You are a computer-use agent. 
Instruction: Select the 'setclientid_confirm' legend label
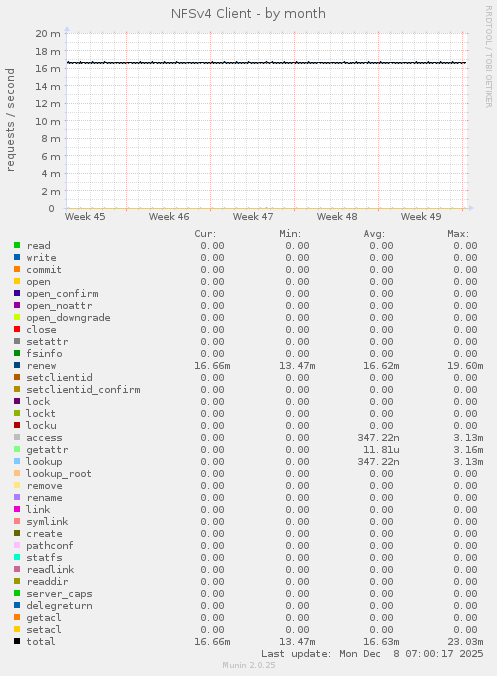point(83,390)
